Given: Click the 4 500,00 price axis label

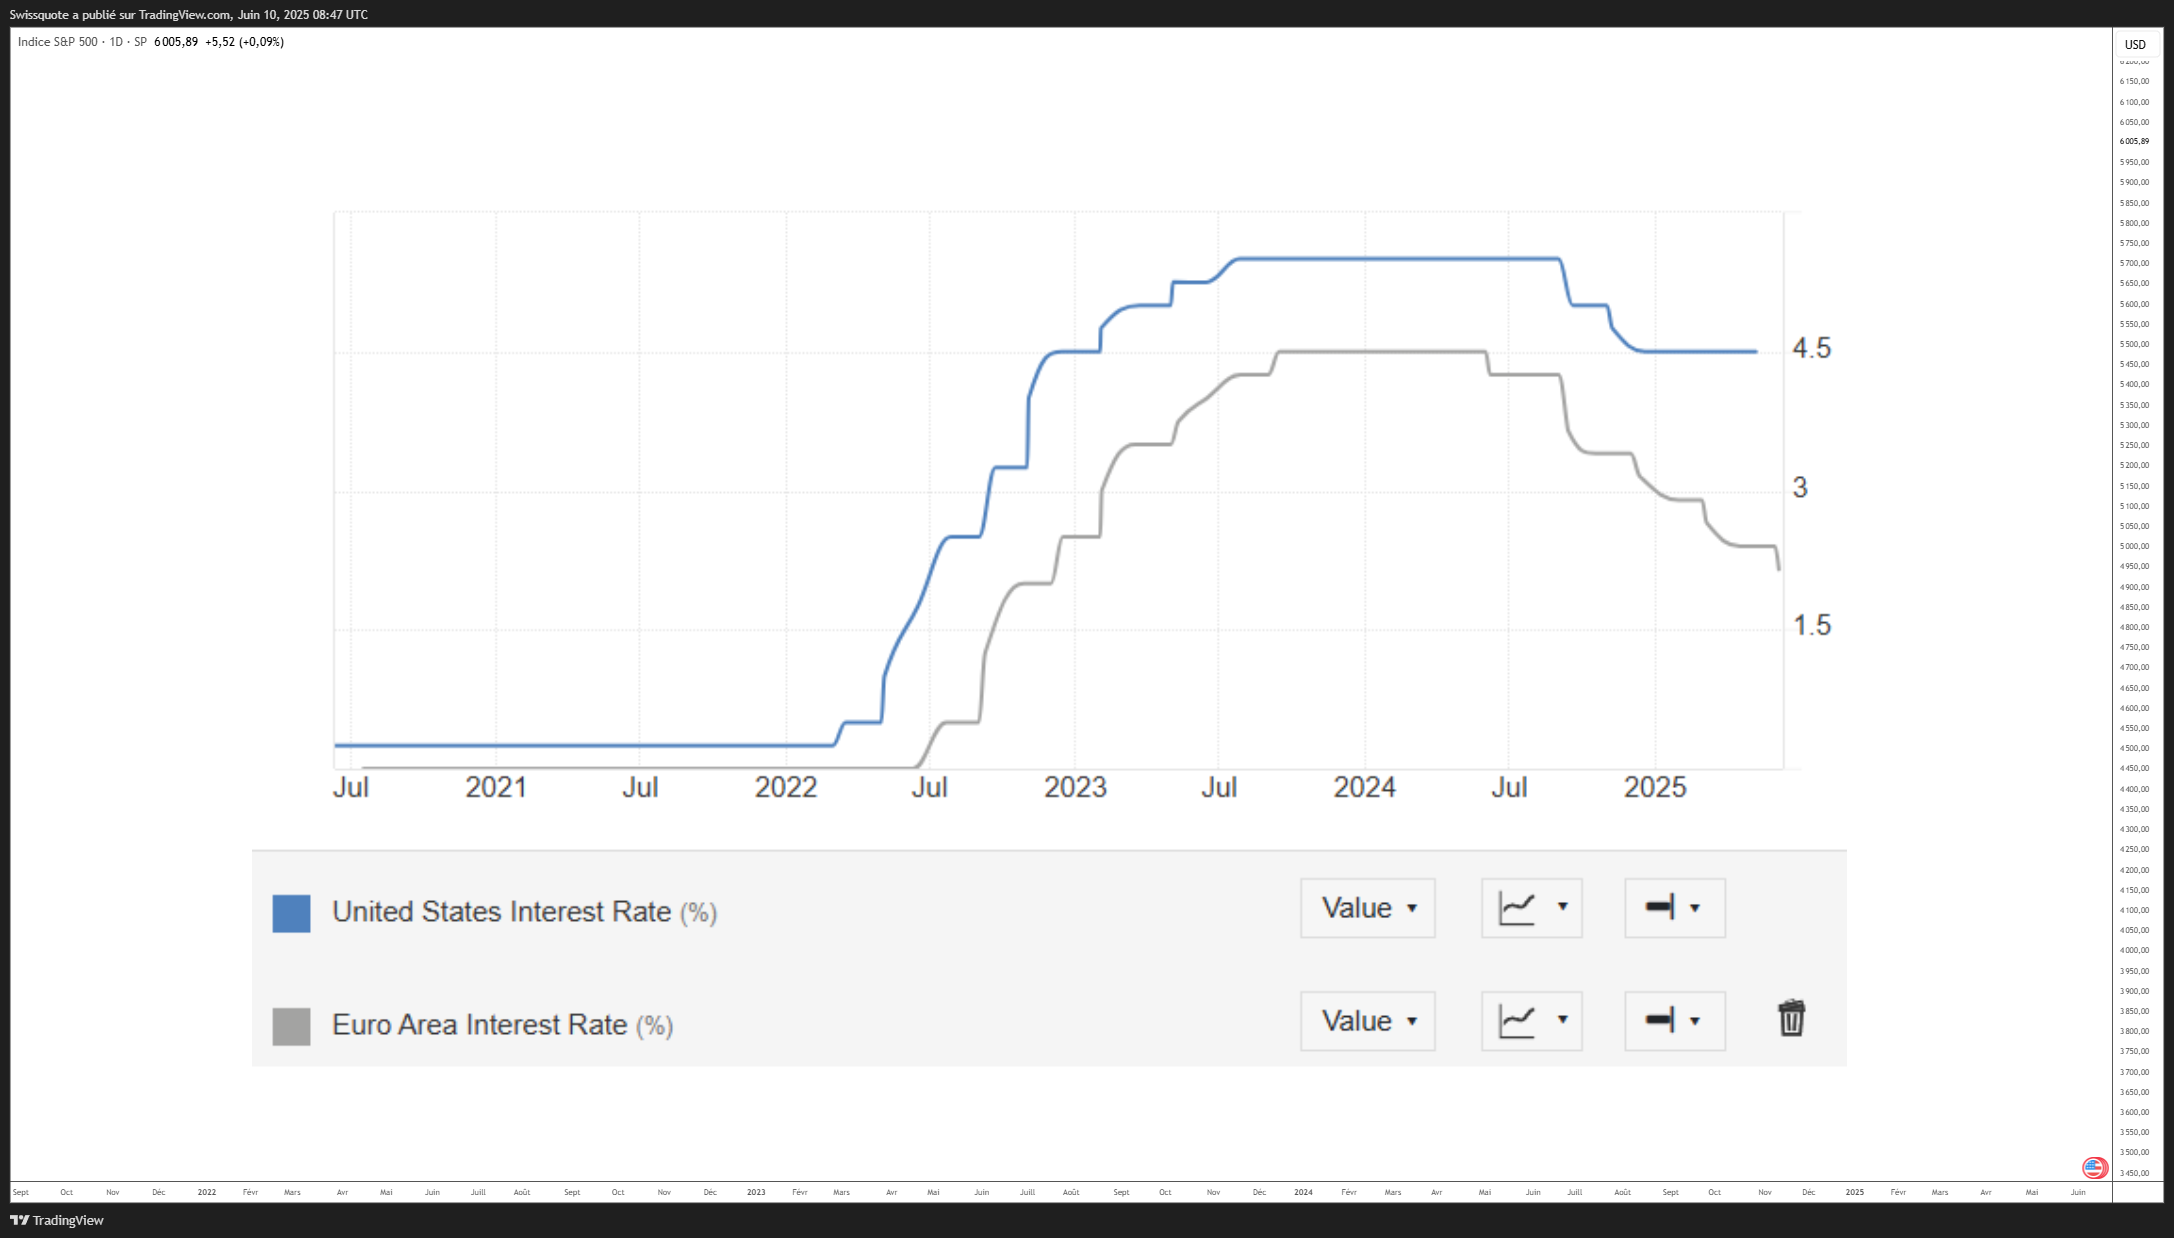Looking at the screenshot, I should 2134,748.
